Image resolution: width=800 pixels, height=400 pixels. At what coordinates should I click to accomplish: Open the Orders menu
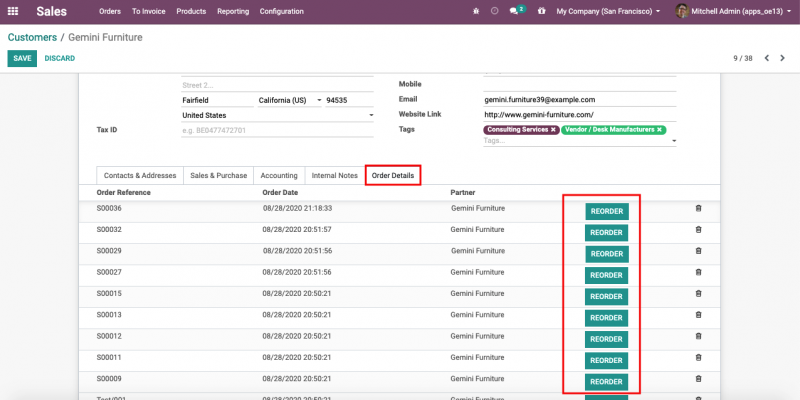(x=110, y=11)
